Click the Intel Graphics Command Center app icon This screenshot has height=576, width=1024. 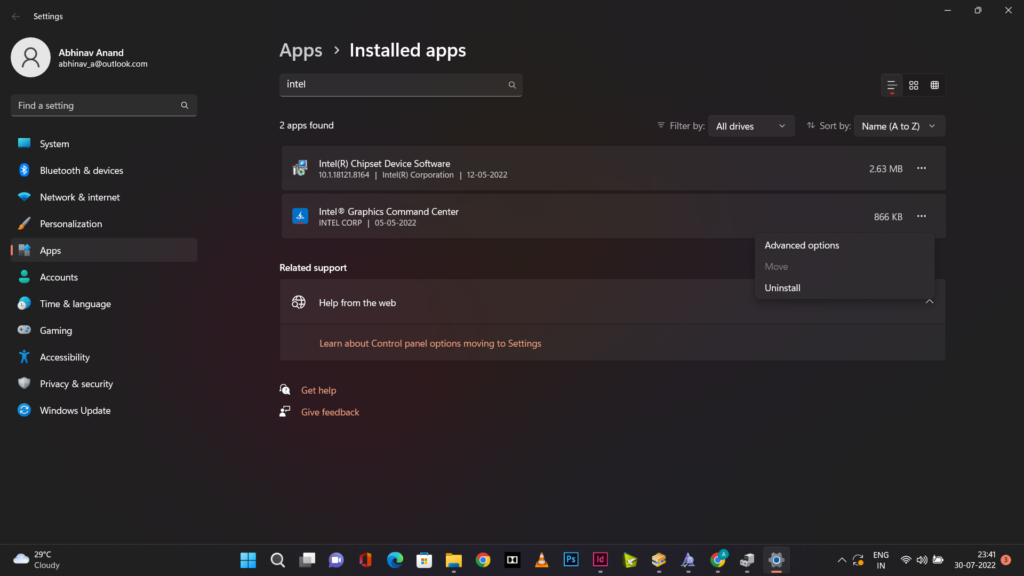point(300,216)
